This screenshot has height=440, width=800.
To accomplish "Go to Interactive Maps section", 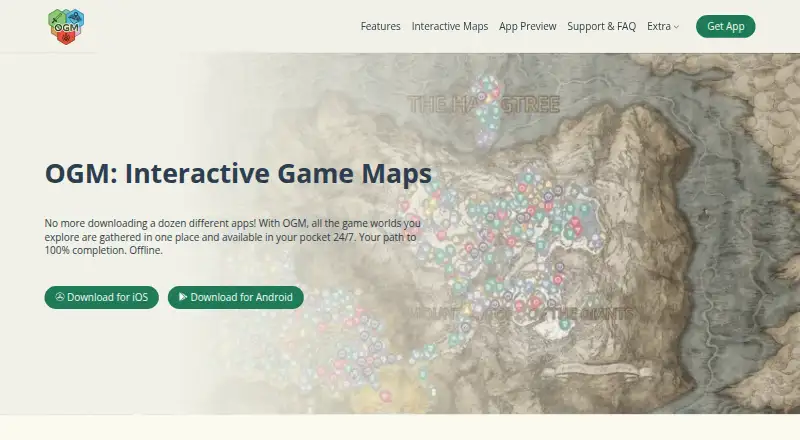I will (x=449, y=27).
